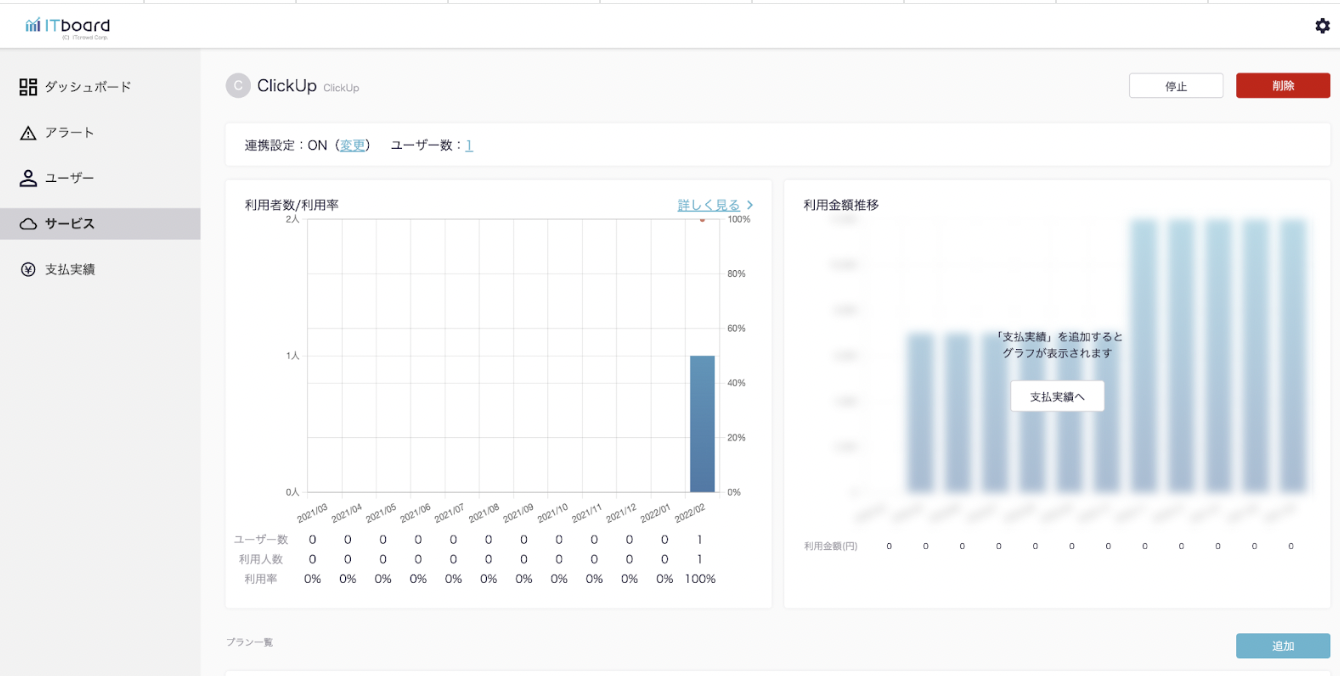Viewport: 1340px width, 676px height.
Task: Click the user person icon in sidebar
Action: (28, 178)
